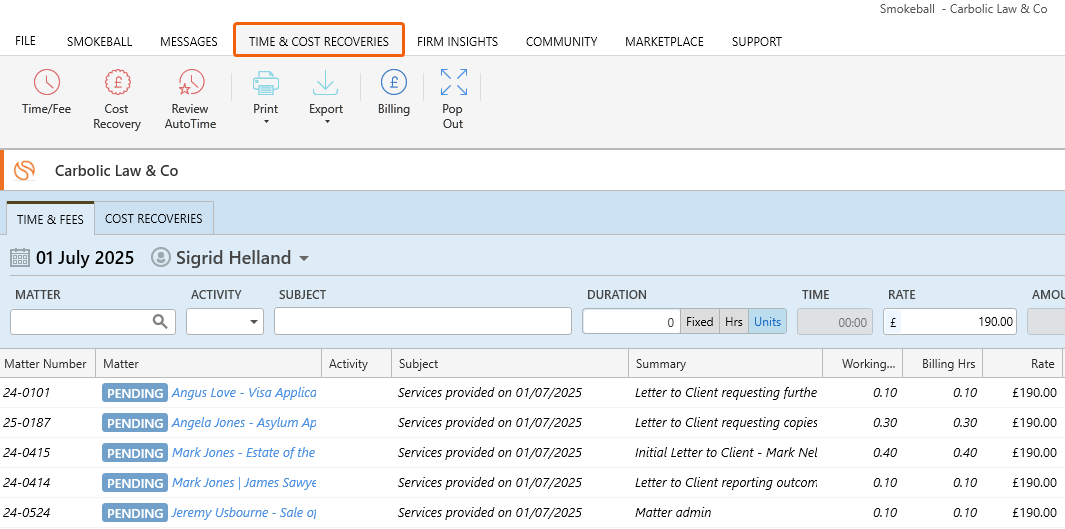Open the Mark Jones | James Sawyer matter link
The image size is (1065, 529).
click(244, 482)
